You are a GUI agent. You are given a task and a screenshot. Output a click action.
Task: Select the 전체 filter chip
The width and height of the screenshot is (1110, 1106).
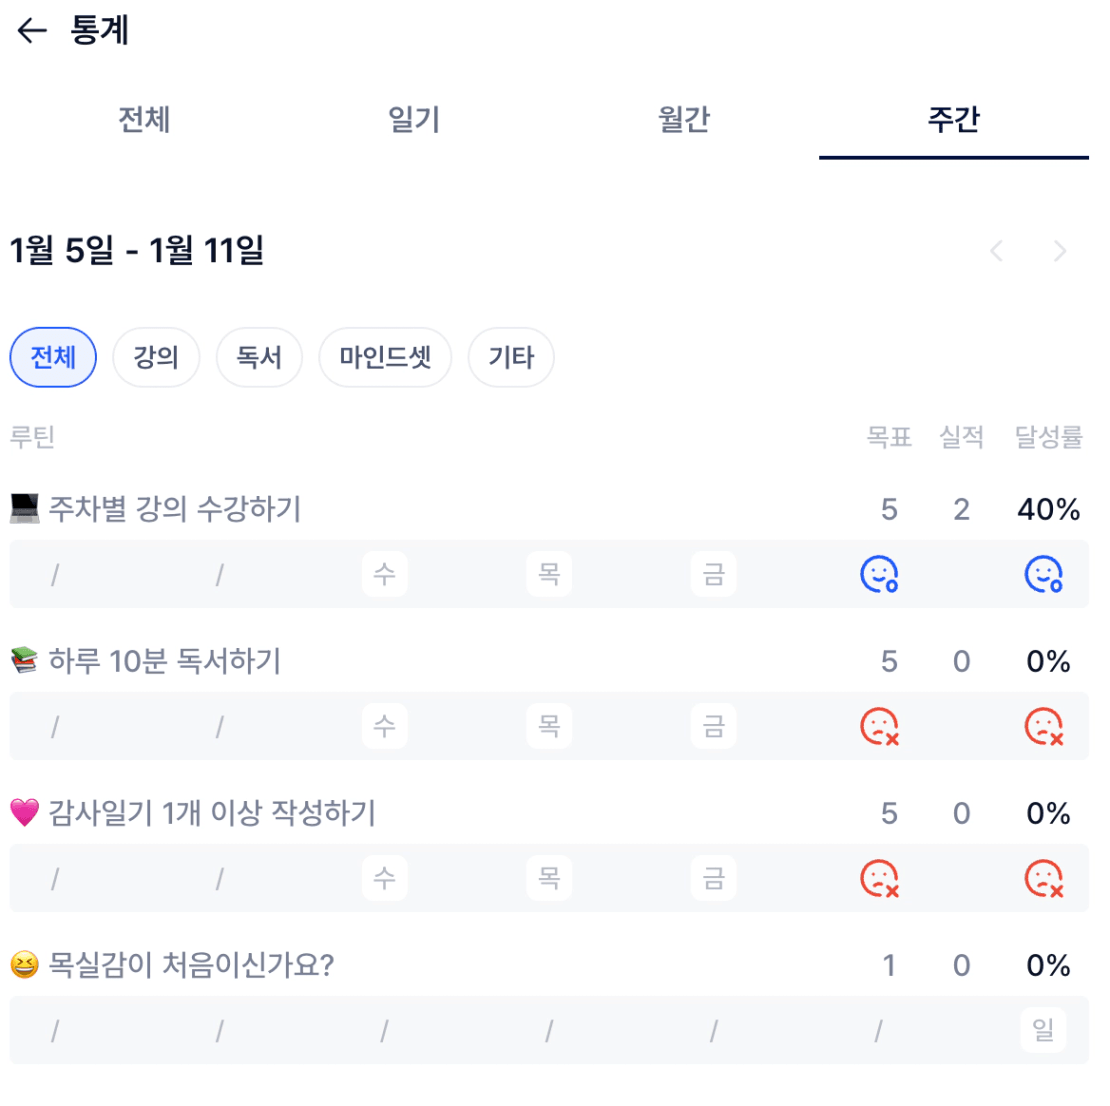coord(53,357)
